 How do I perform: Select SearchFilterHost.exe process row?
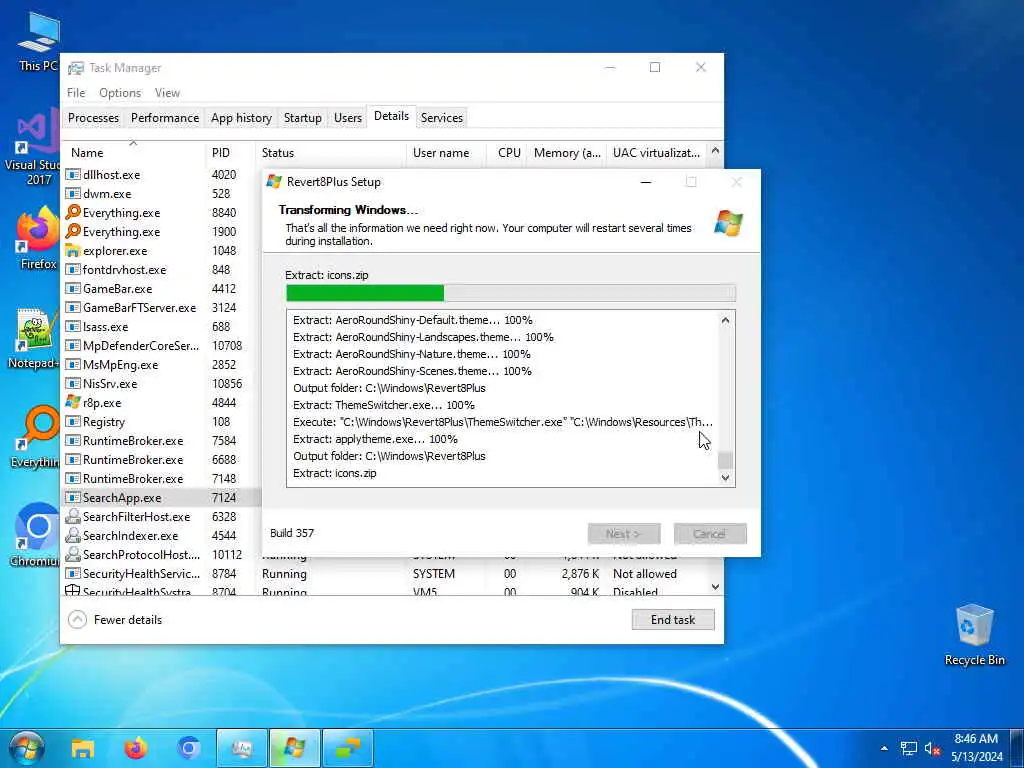[161, 517]
